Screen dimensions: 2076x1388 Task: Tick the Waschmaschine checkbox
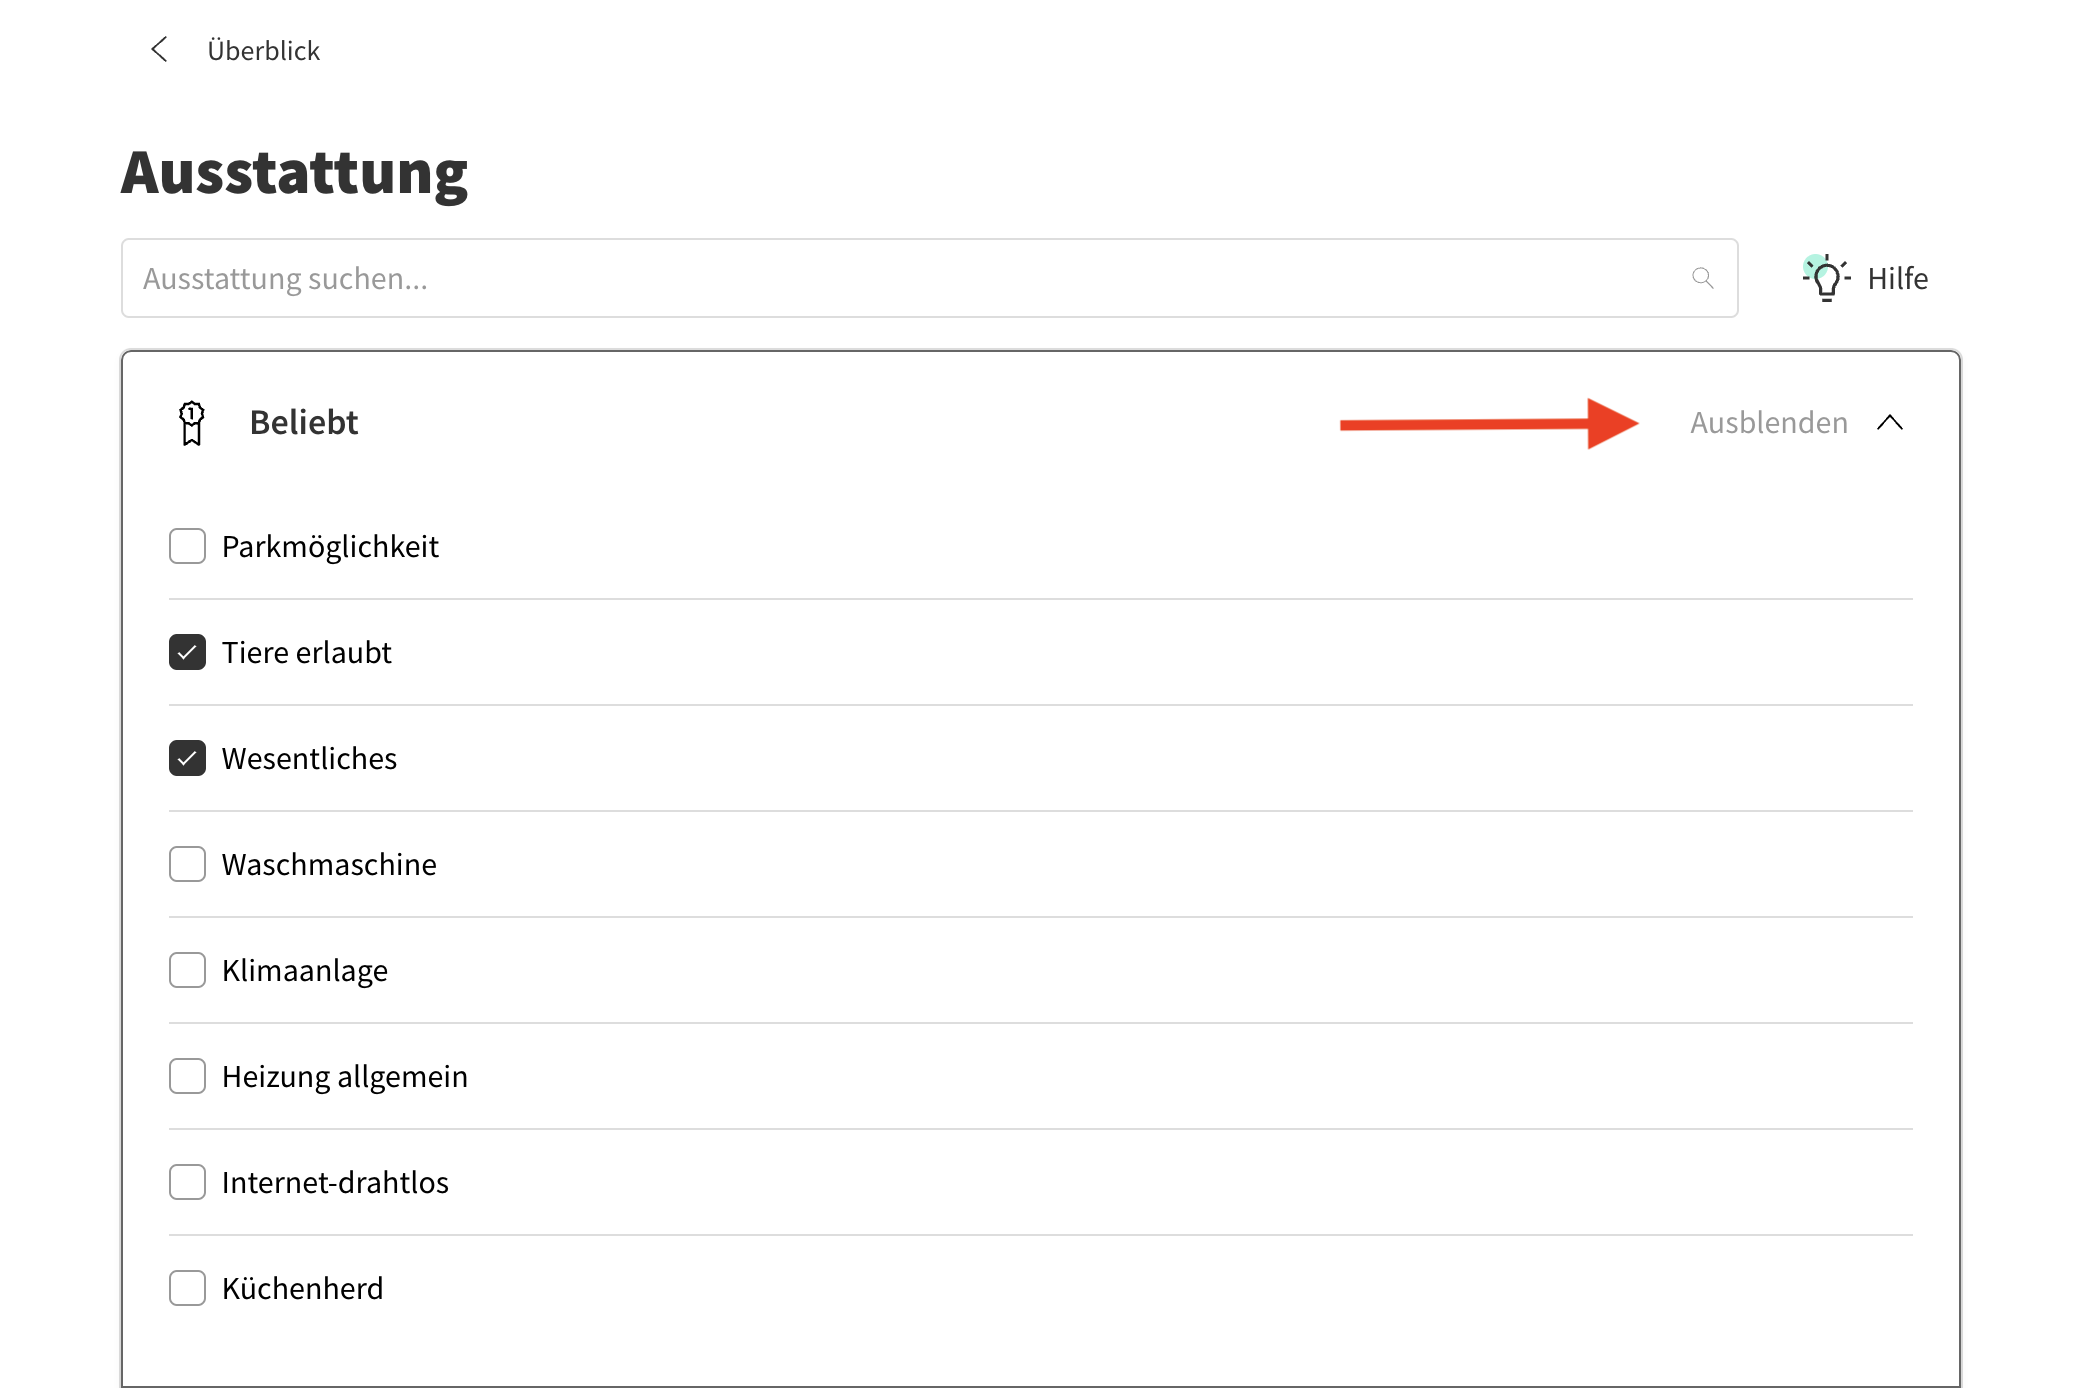(187, 864)
